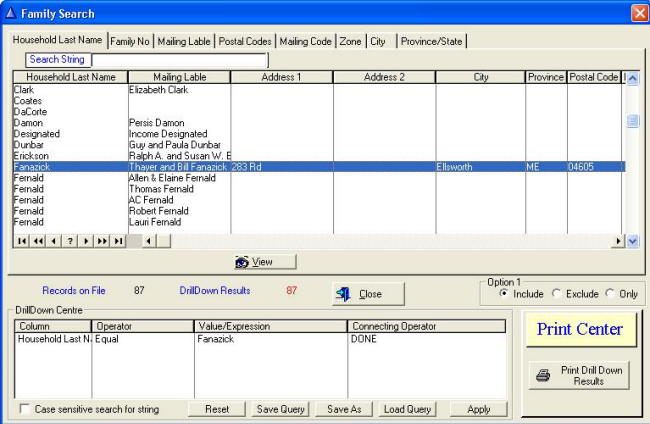Click the question mark locate button

point(70,241)
